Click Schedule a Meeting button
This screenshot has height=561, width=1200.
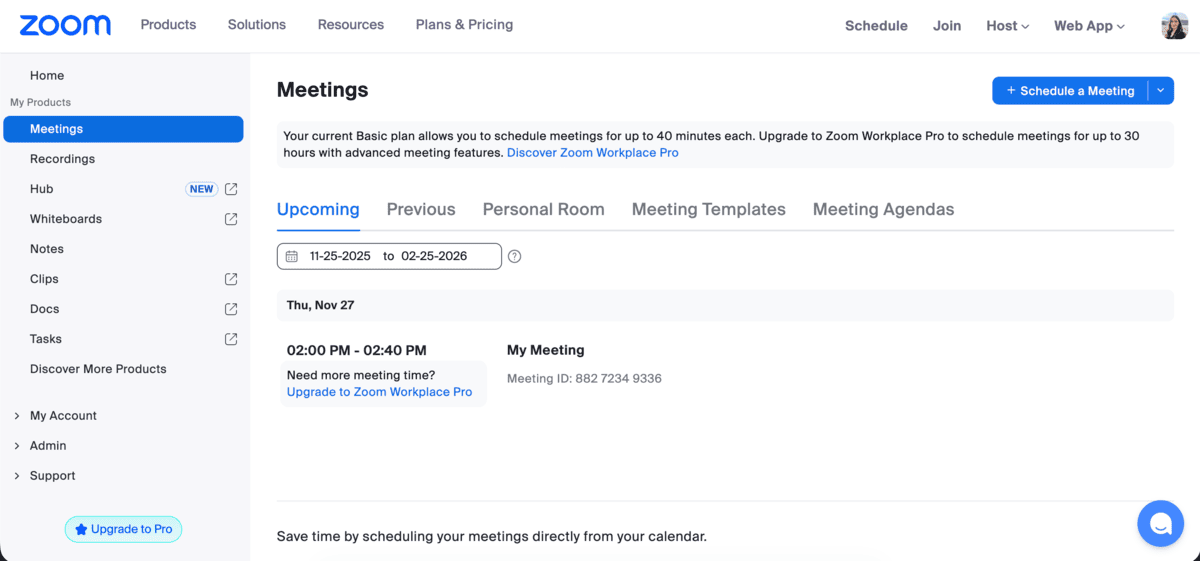click(x=1070, y=91)
